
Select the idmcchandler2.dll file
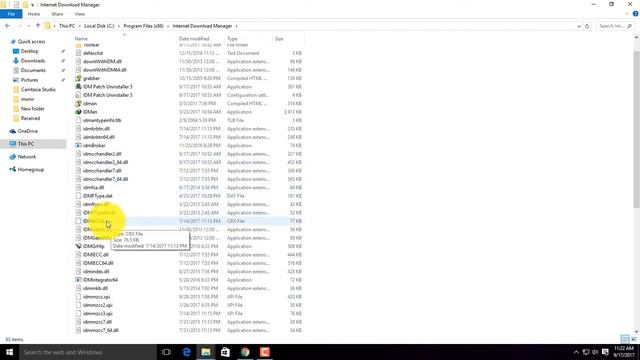point(102,154)
